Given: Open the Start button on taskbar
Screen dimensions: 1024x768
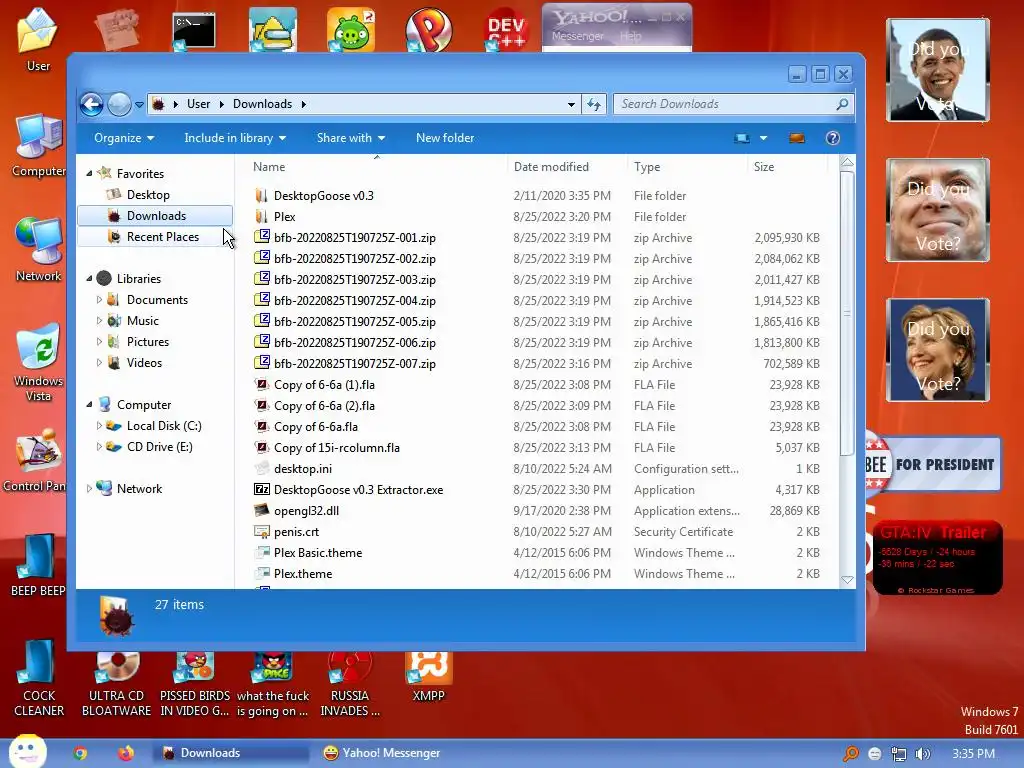Looking at the screenshot, I should pyautogui.click(x=27, y=752).
